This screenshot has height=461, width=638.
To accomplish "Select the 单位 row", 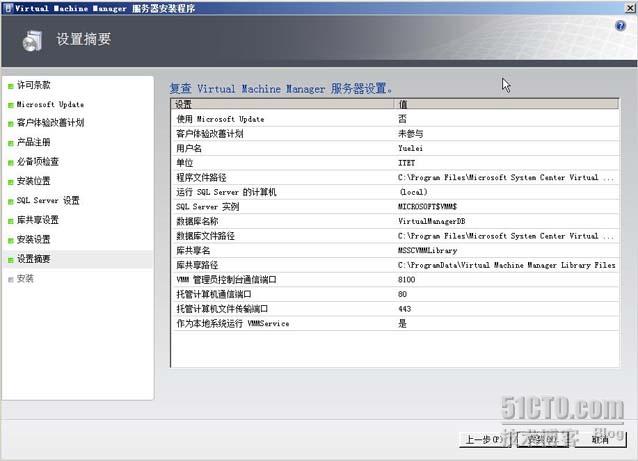I will click(x=395, y=163).
